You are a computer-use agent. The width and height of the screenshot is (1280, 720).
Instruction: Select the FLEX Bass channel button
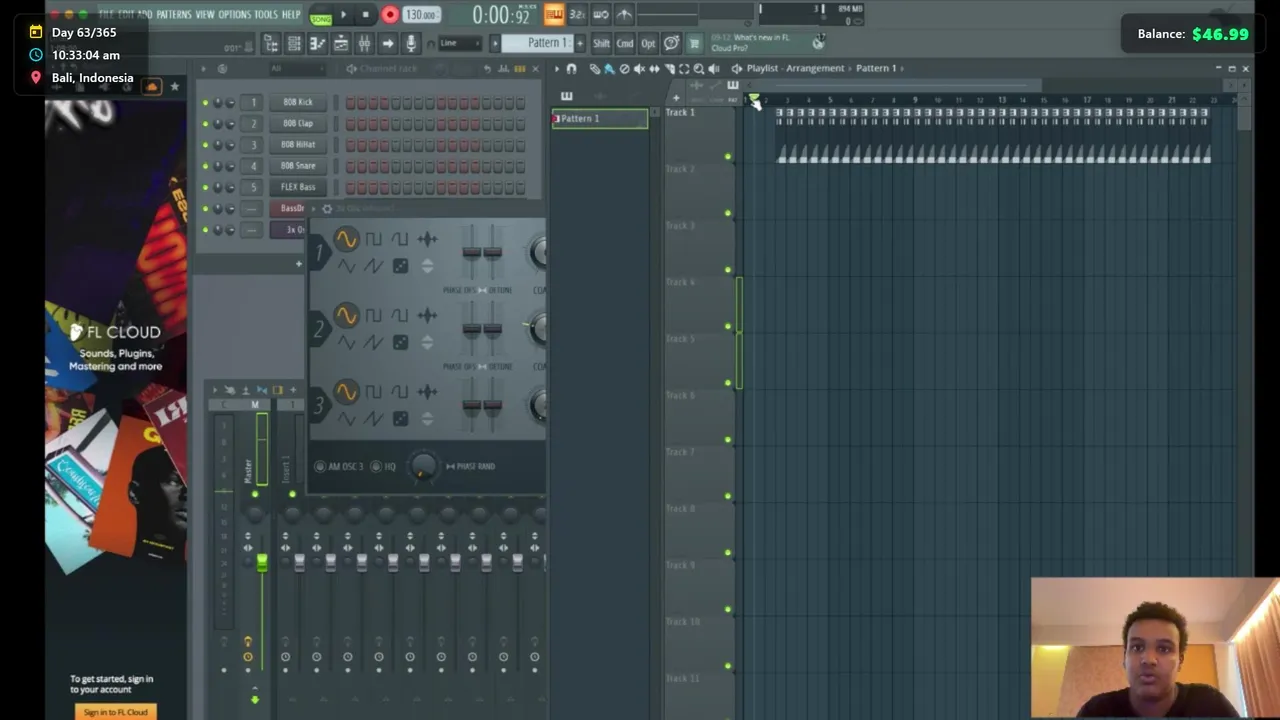297,187
